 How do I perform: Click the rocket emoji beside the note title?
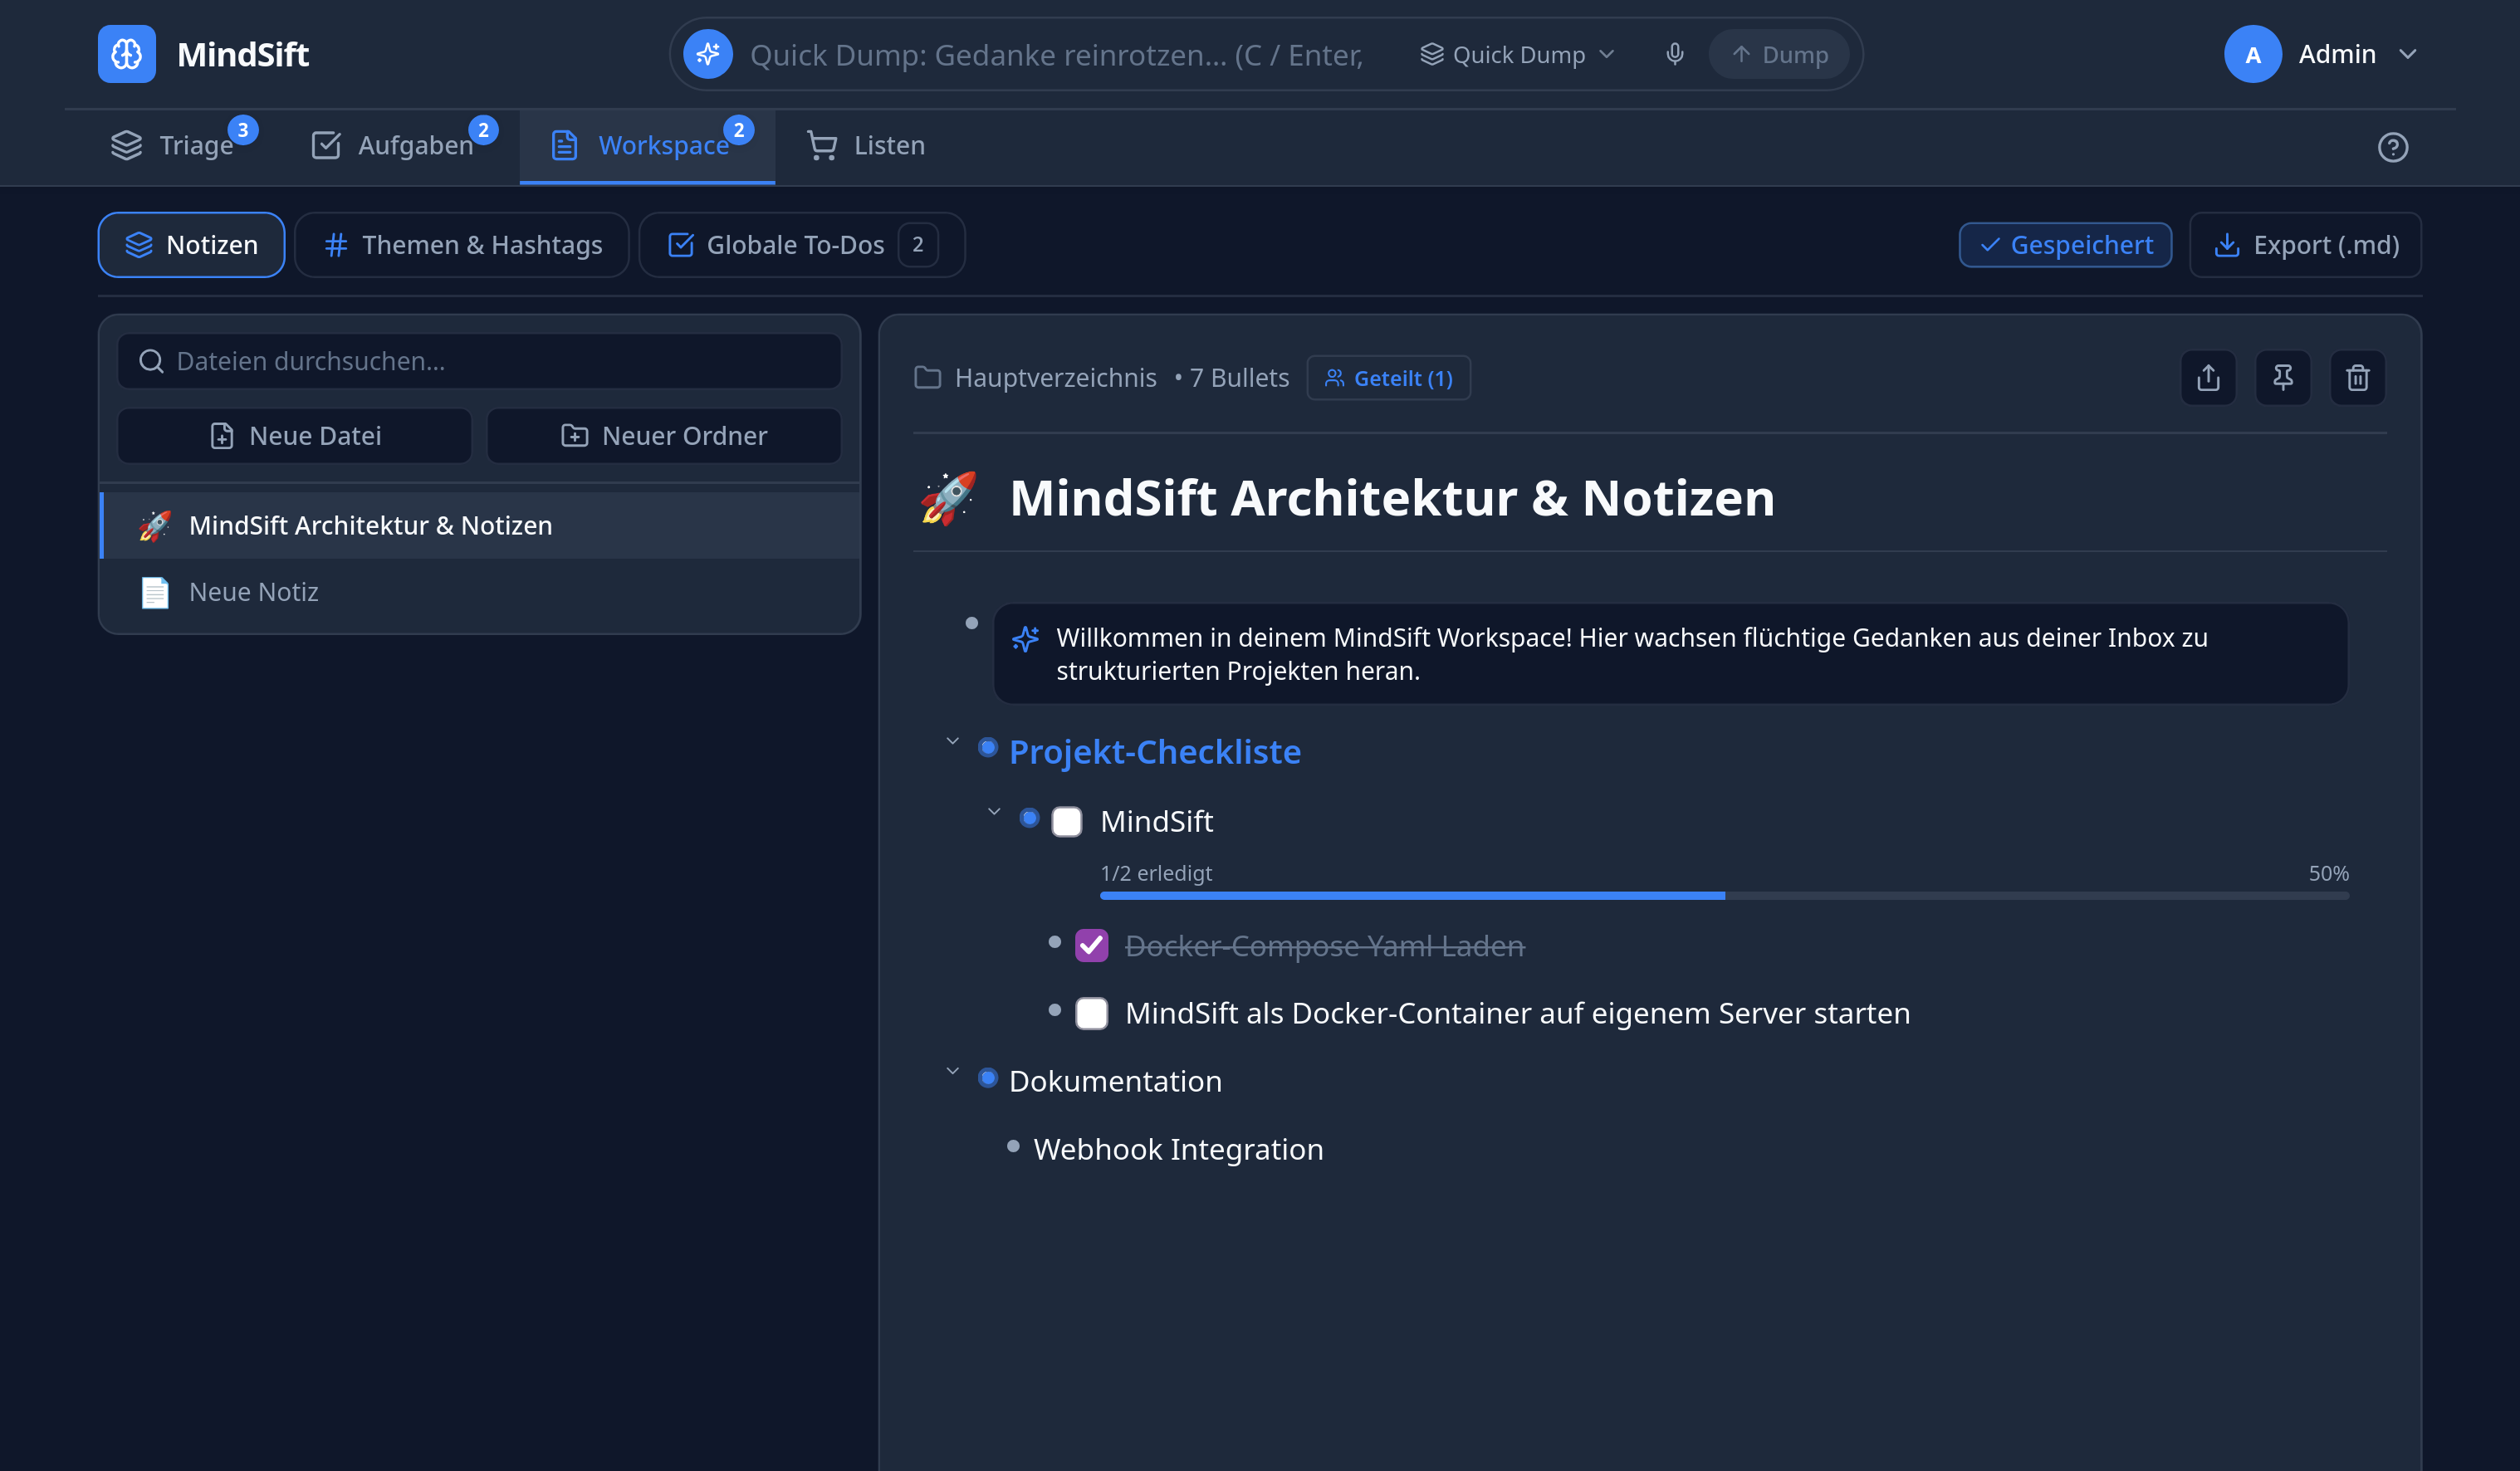pyautogui.click(x=948, y=498)
